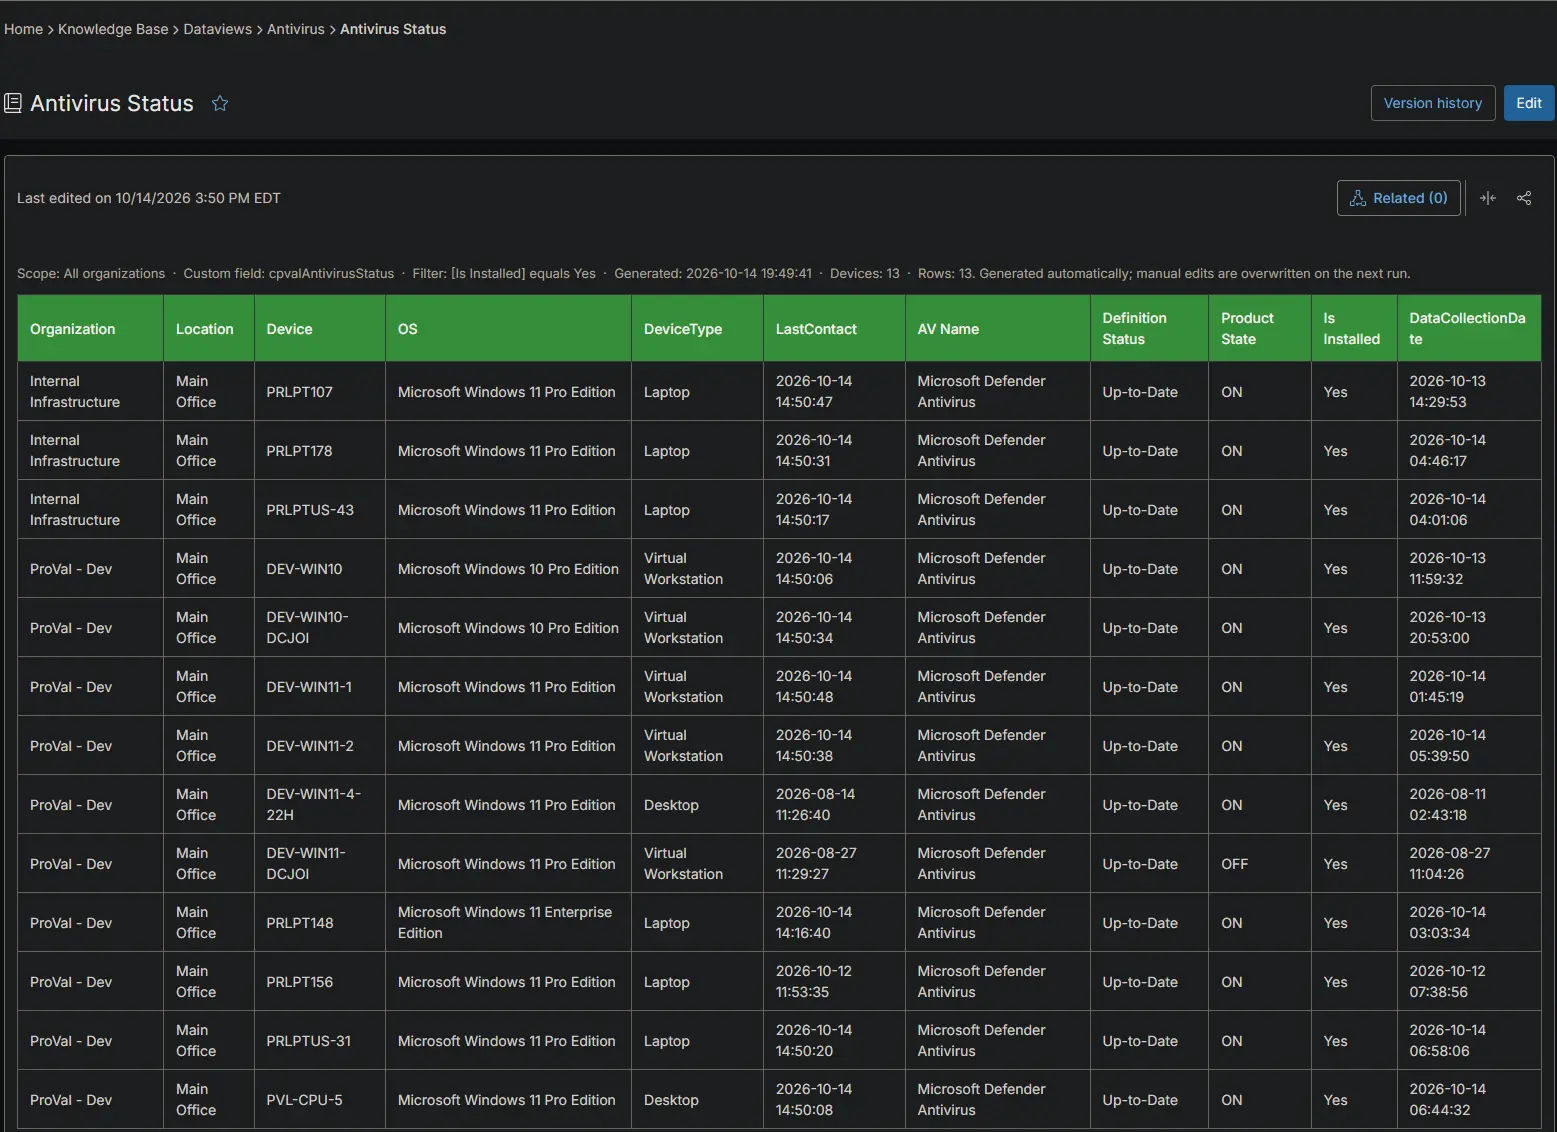Open the share icon

point(1524,198)
